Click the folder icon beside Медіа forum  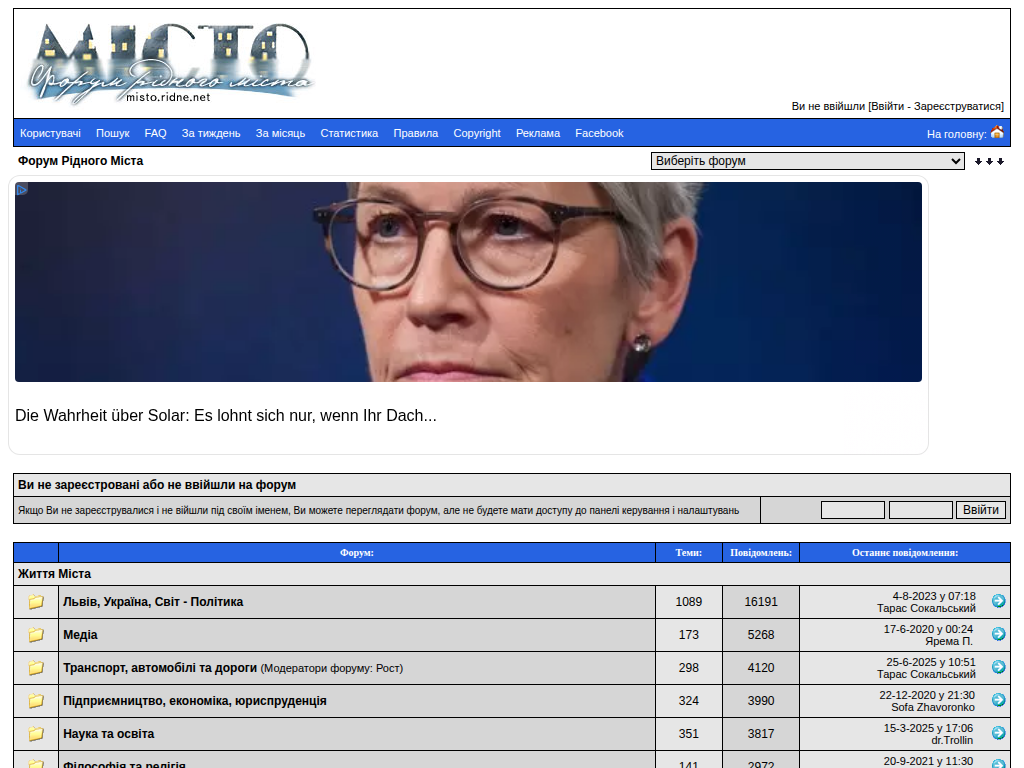coord(36,635)
